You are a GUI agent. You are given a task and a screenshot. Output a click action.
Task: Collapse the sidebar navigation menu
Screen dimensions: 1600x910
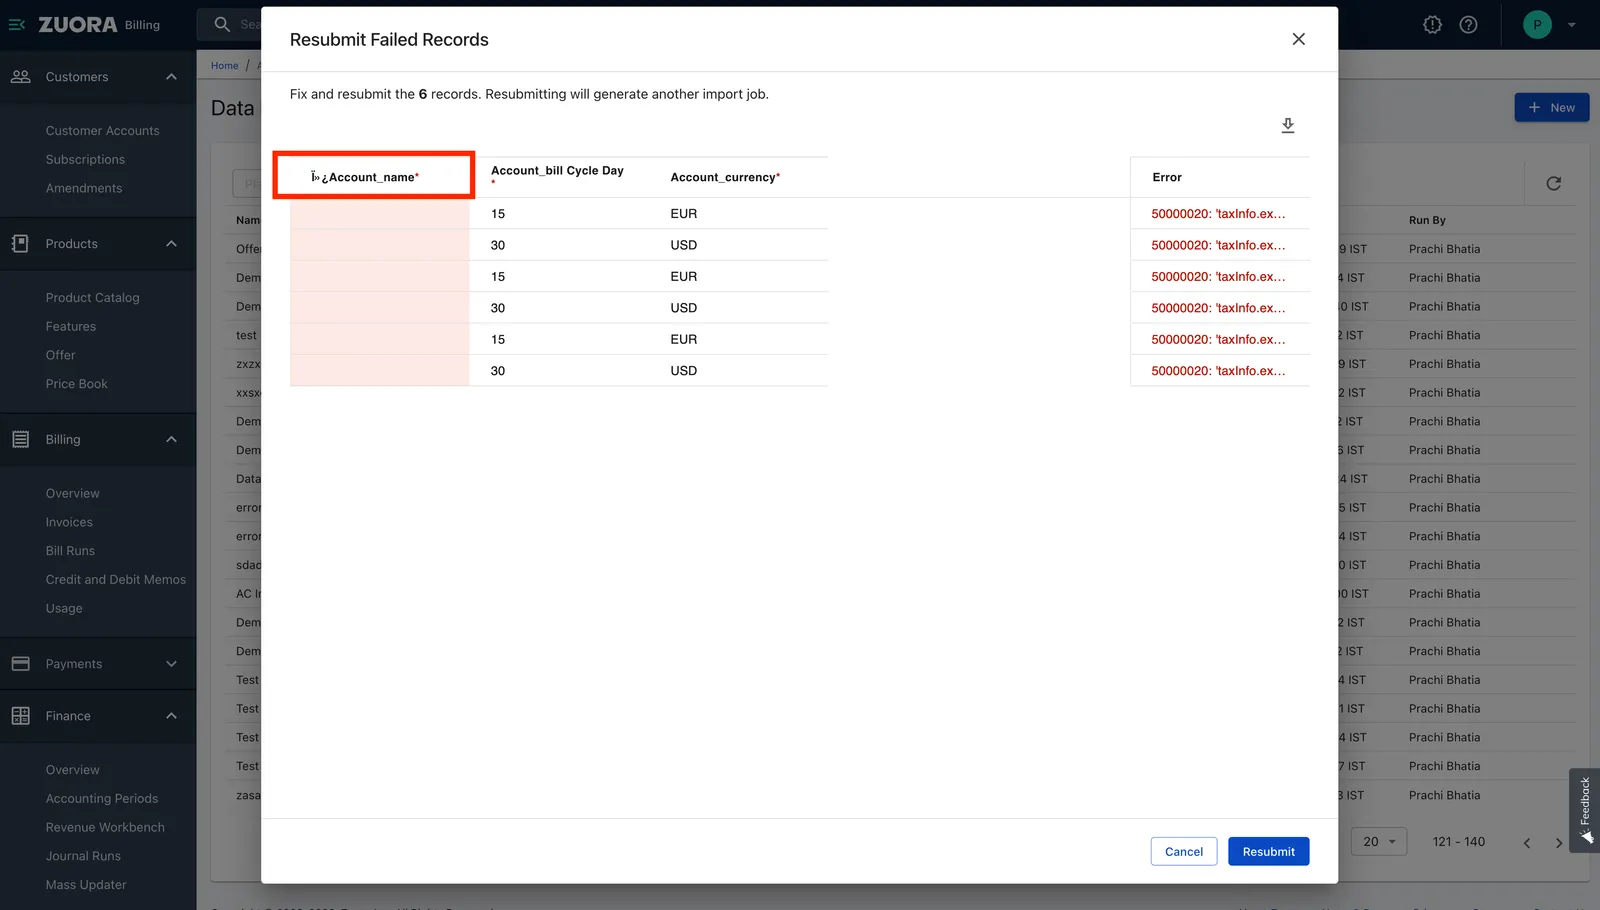[x=17, y=25]
